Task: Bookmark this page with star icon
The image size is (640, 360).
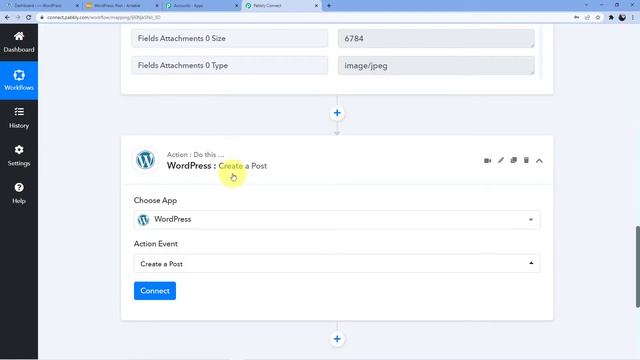Action: pyautogui.click(x=598, y=18)
